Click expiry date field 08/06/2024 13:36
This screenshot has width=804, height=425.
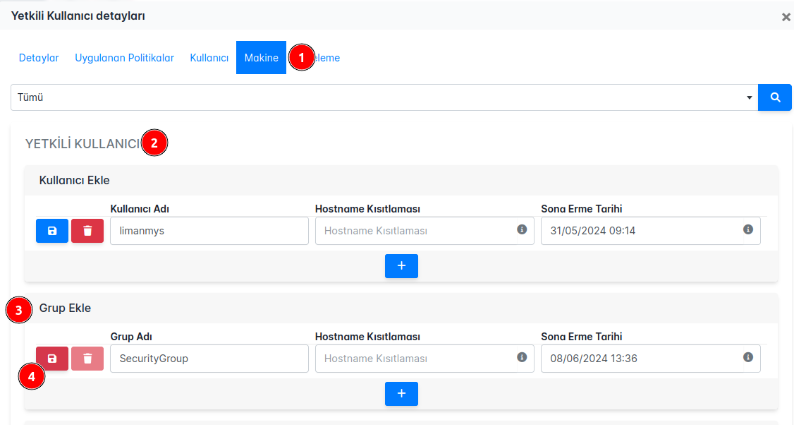click(x=651, y=358)
